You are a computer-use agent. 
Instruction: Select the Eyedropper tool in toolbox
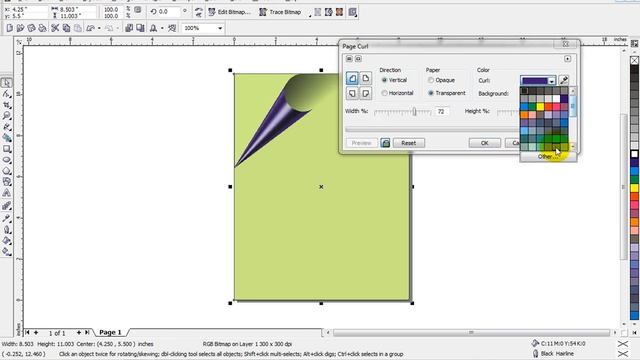tap(7, 218)
